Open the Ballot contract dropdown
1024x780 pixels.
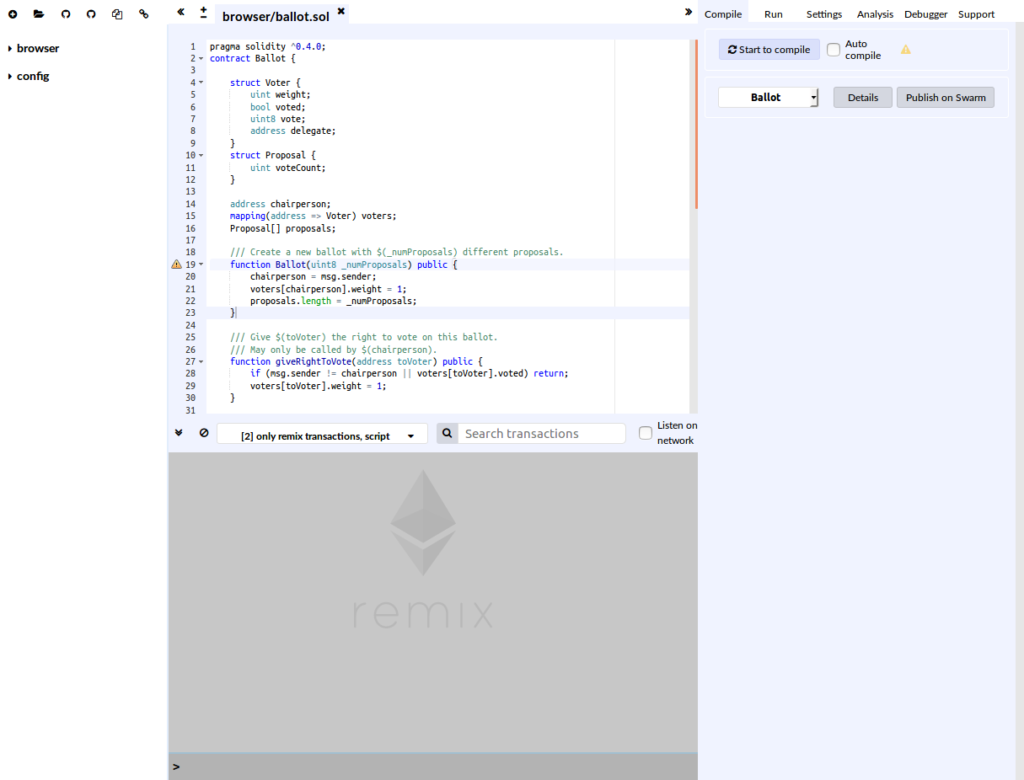(x=768, y=98)
